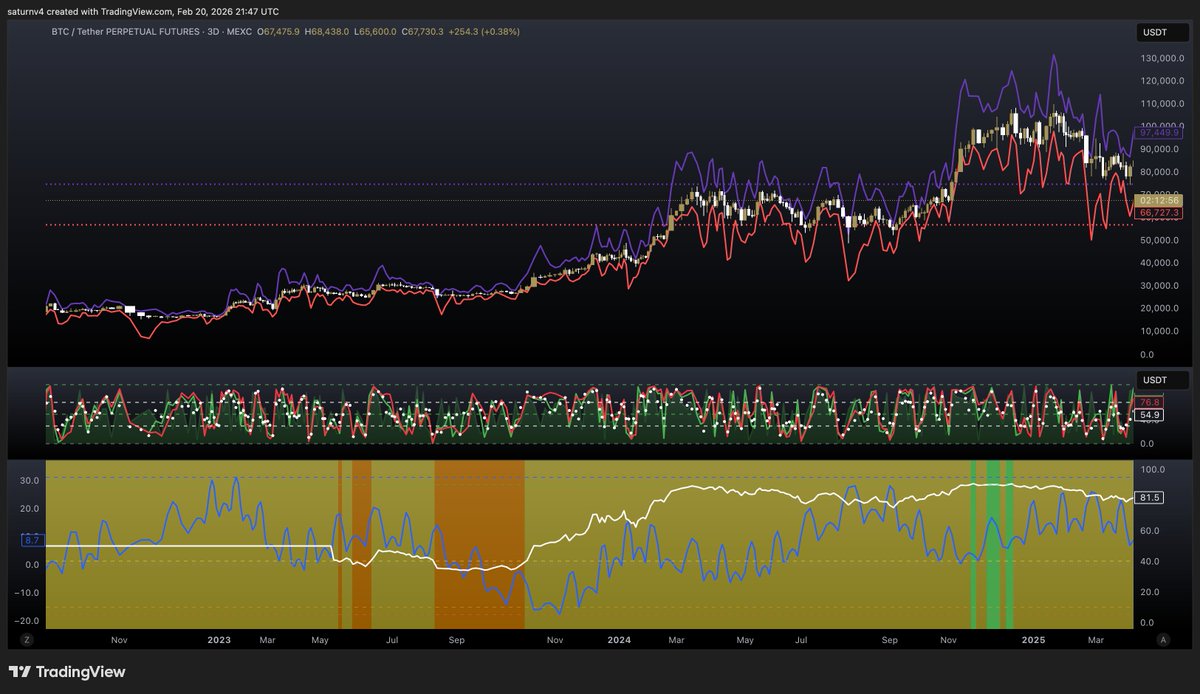1200x694 pixels.
Task: Click the low value L65,600.0
Action: [375, 32]
